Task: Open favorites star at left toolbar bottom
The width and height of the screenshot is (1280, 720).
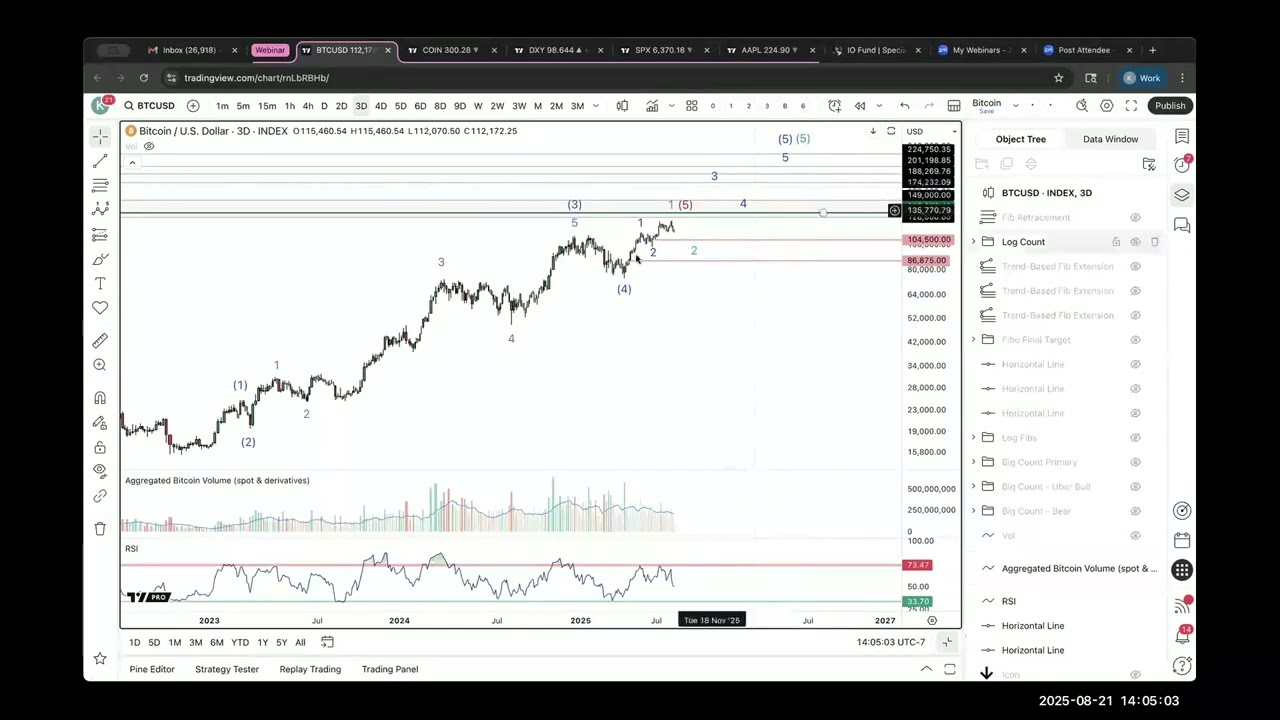Action: 100,658
